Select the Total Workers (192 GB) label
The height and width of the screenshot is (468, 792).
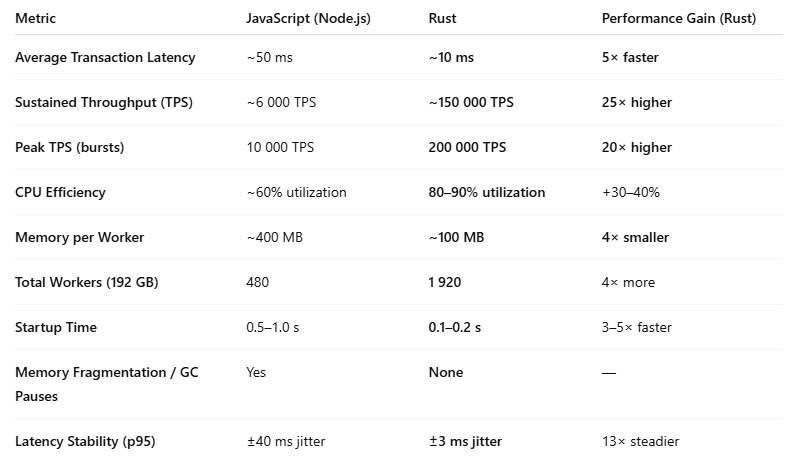(86, 282)
